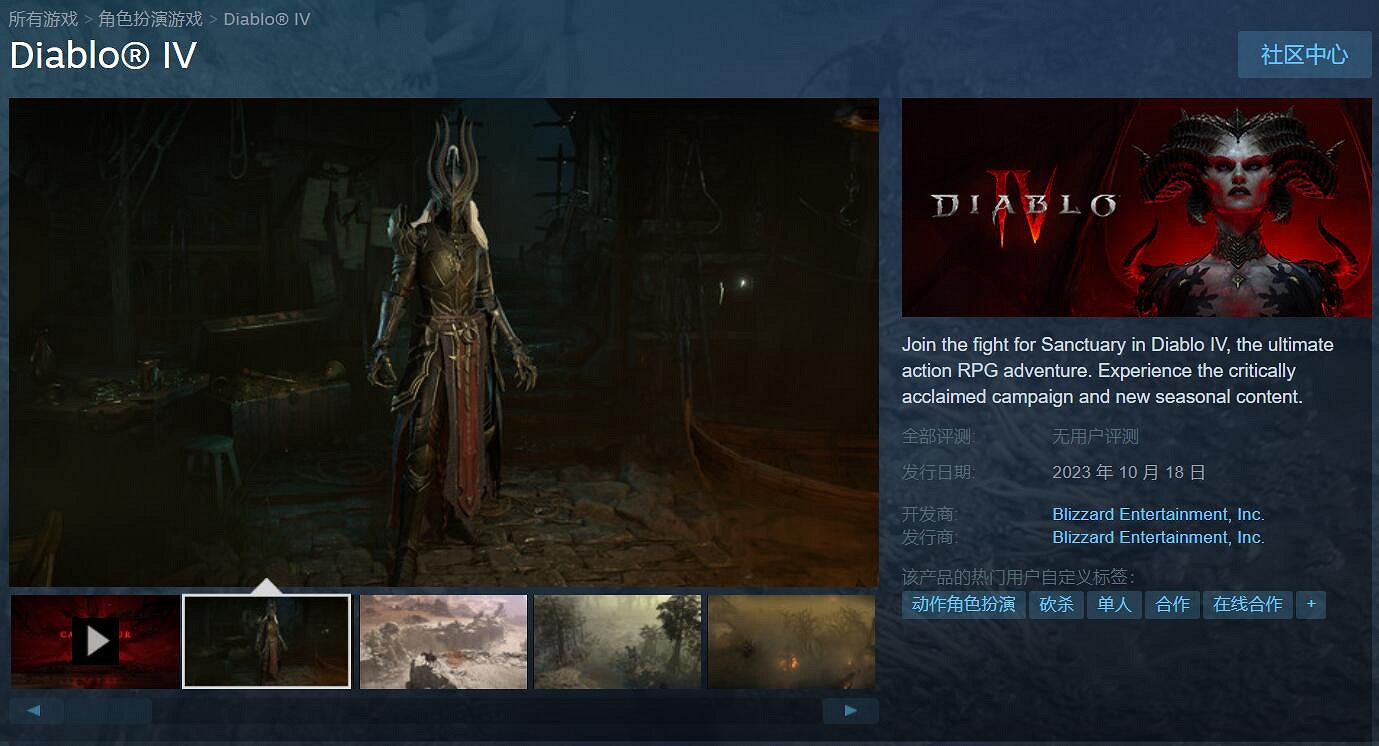Click the left scroll arrow under thumbnails

[33, 711]
